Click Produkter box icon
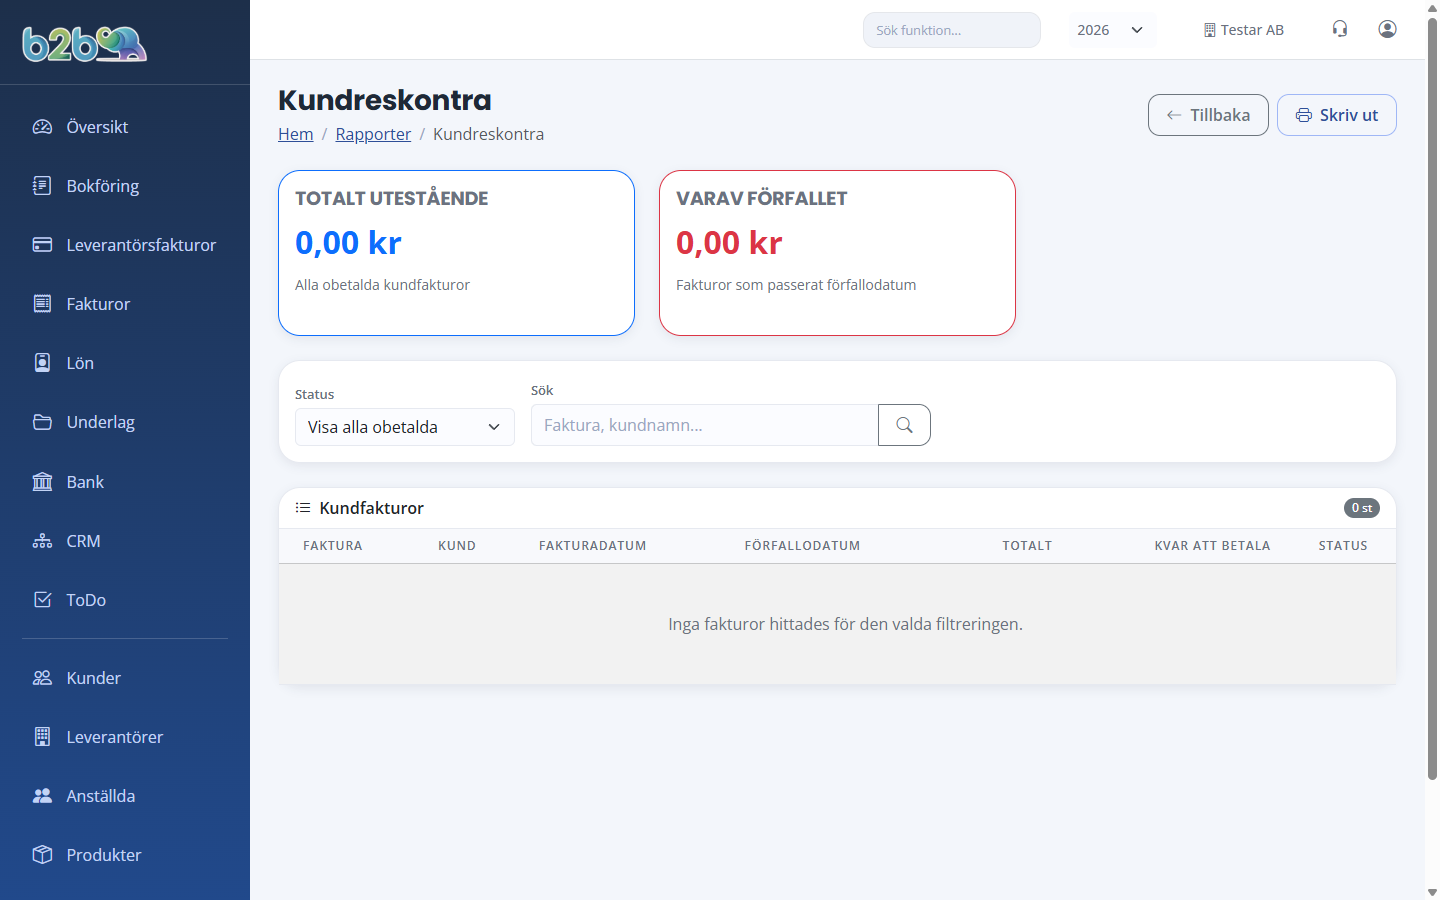Viewport: 1440px width, 900px height. pyautogui.click(x=42, y=855)
